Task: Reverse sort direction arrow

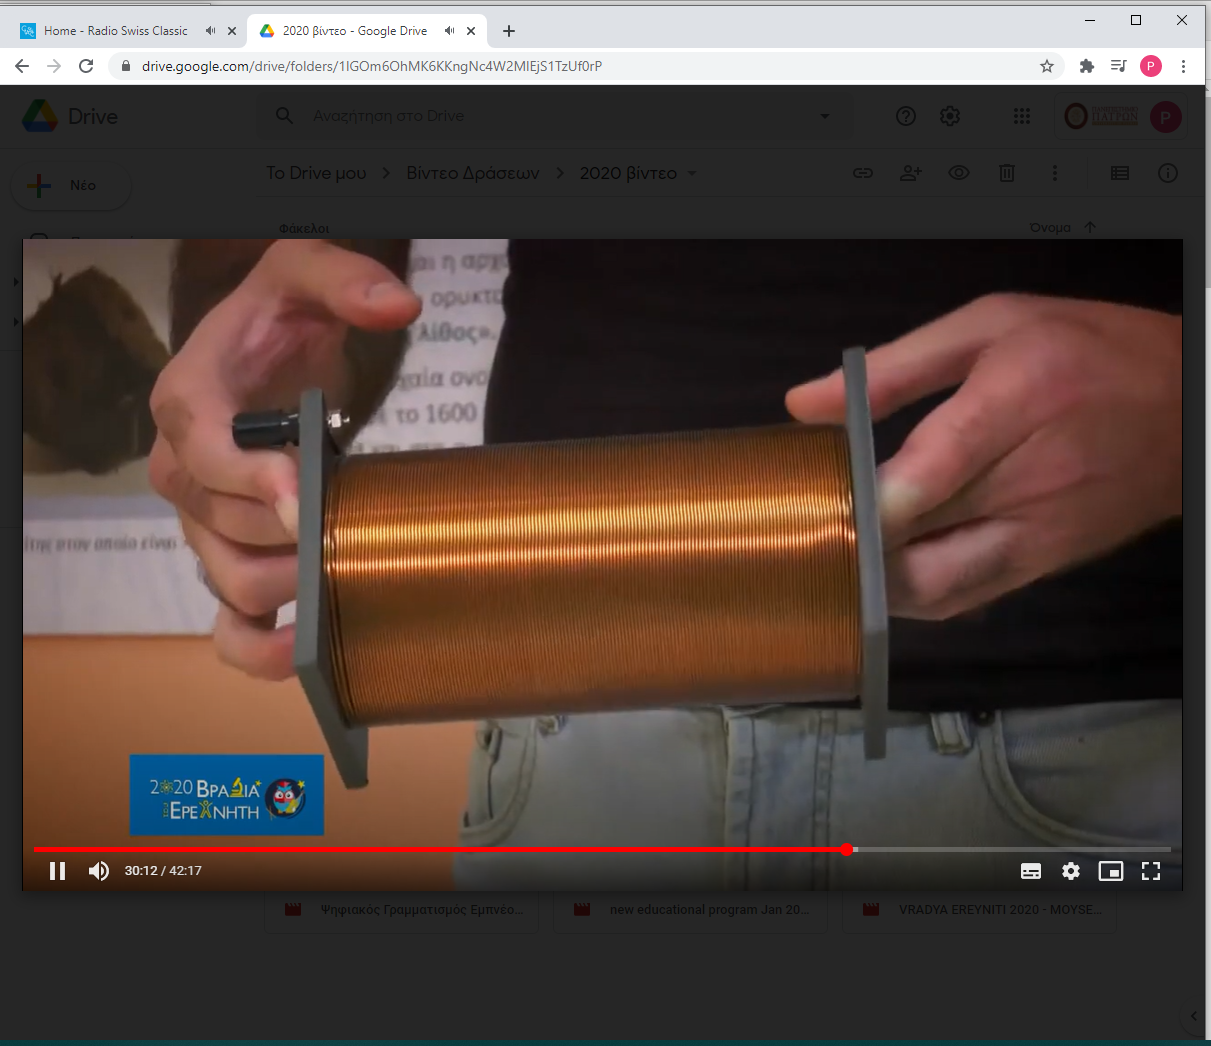Action: point(1090,228)
